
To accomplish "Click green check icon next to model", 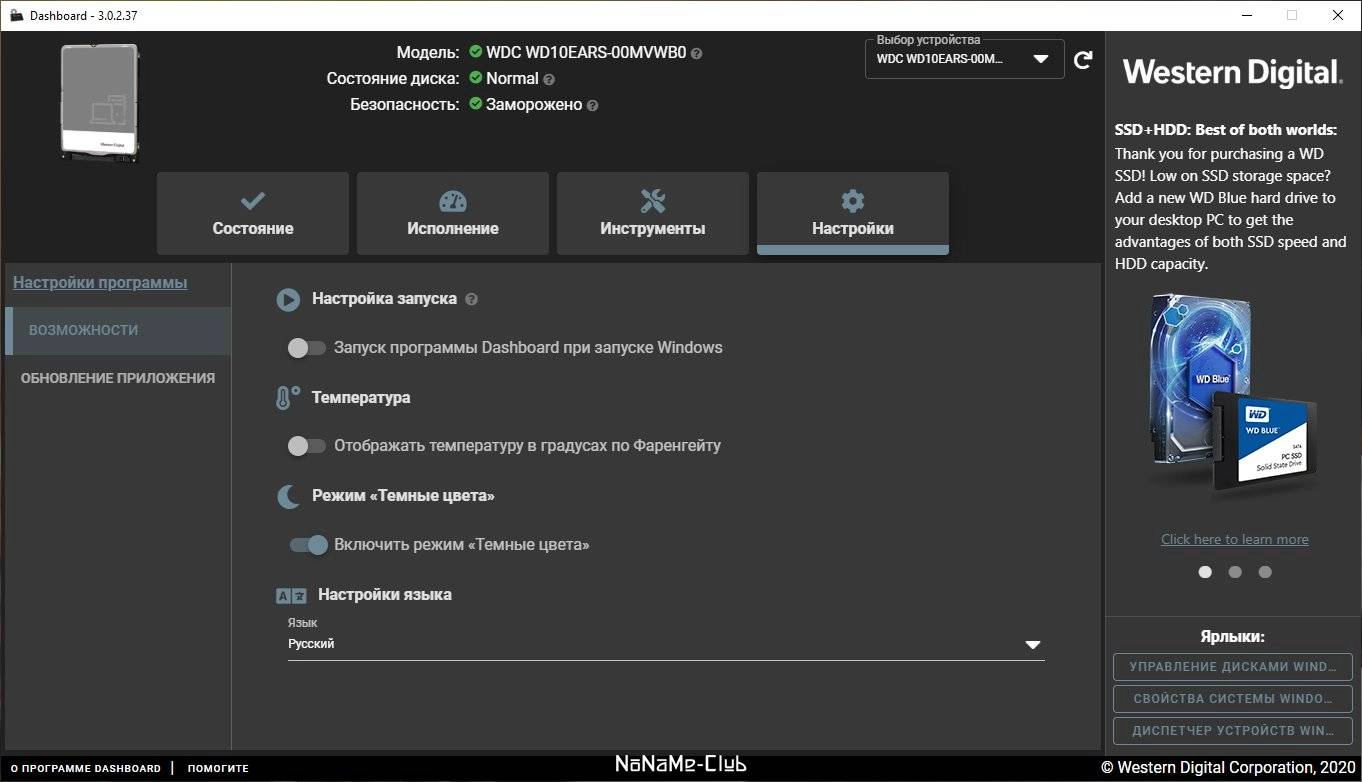I will point(475,52).
